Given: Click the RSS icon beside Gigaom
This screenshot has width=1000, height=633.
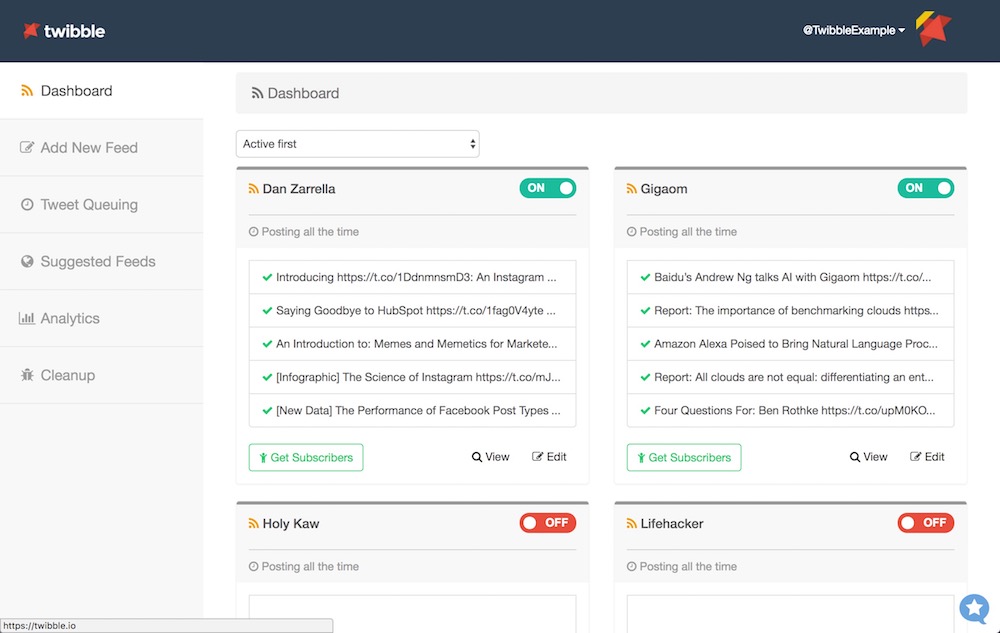Looking at the screenshot, I should (x=631, y=189).
